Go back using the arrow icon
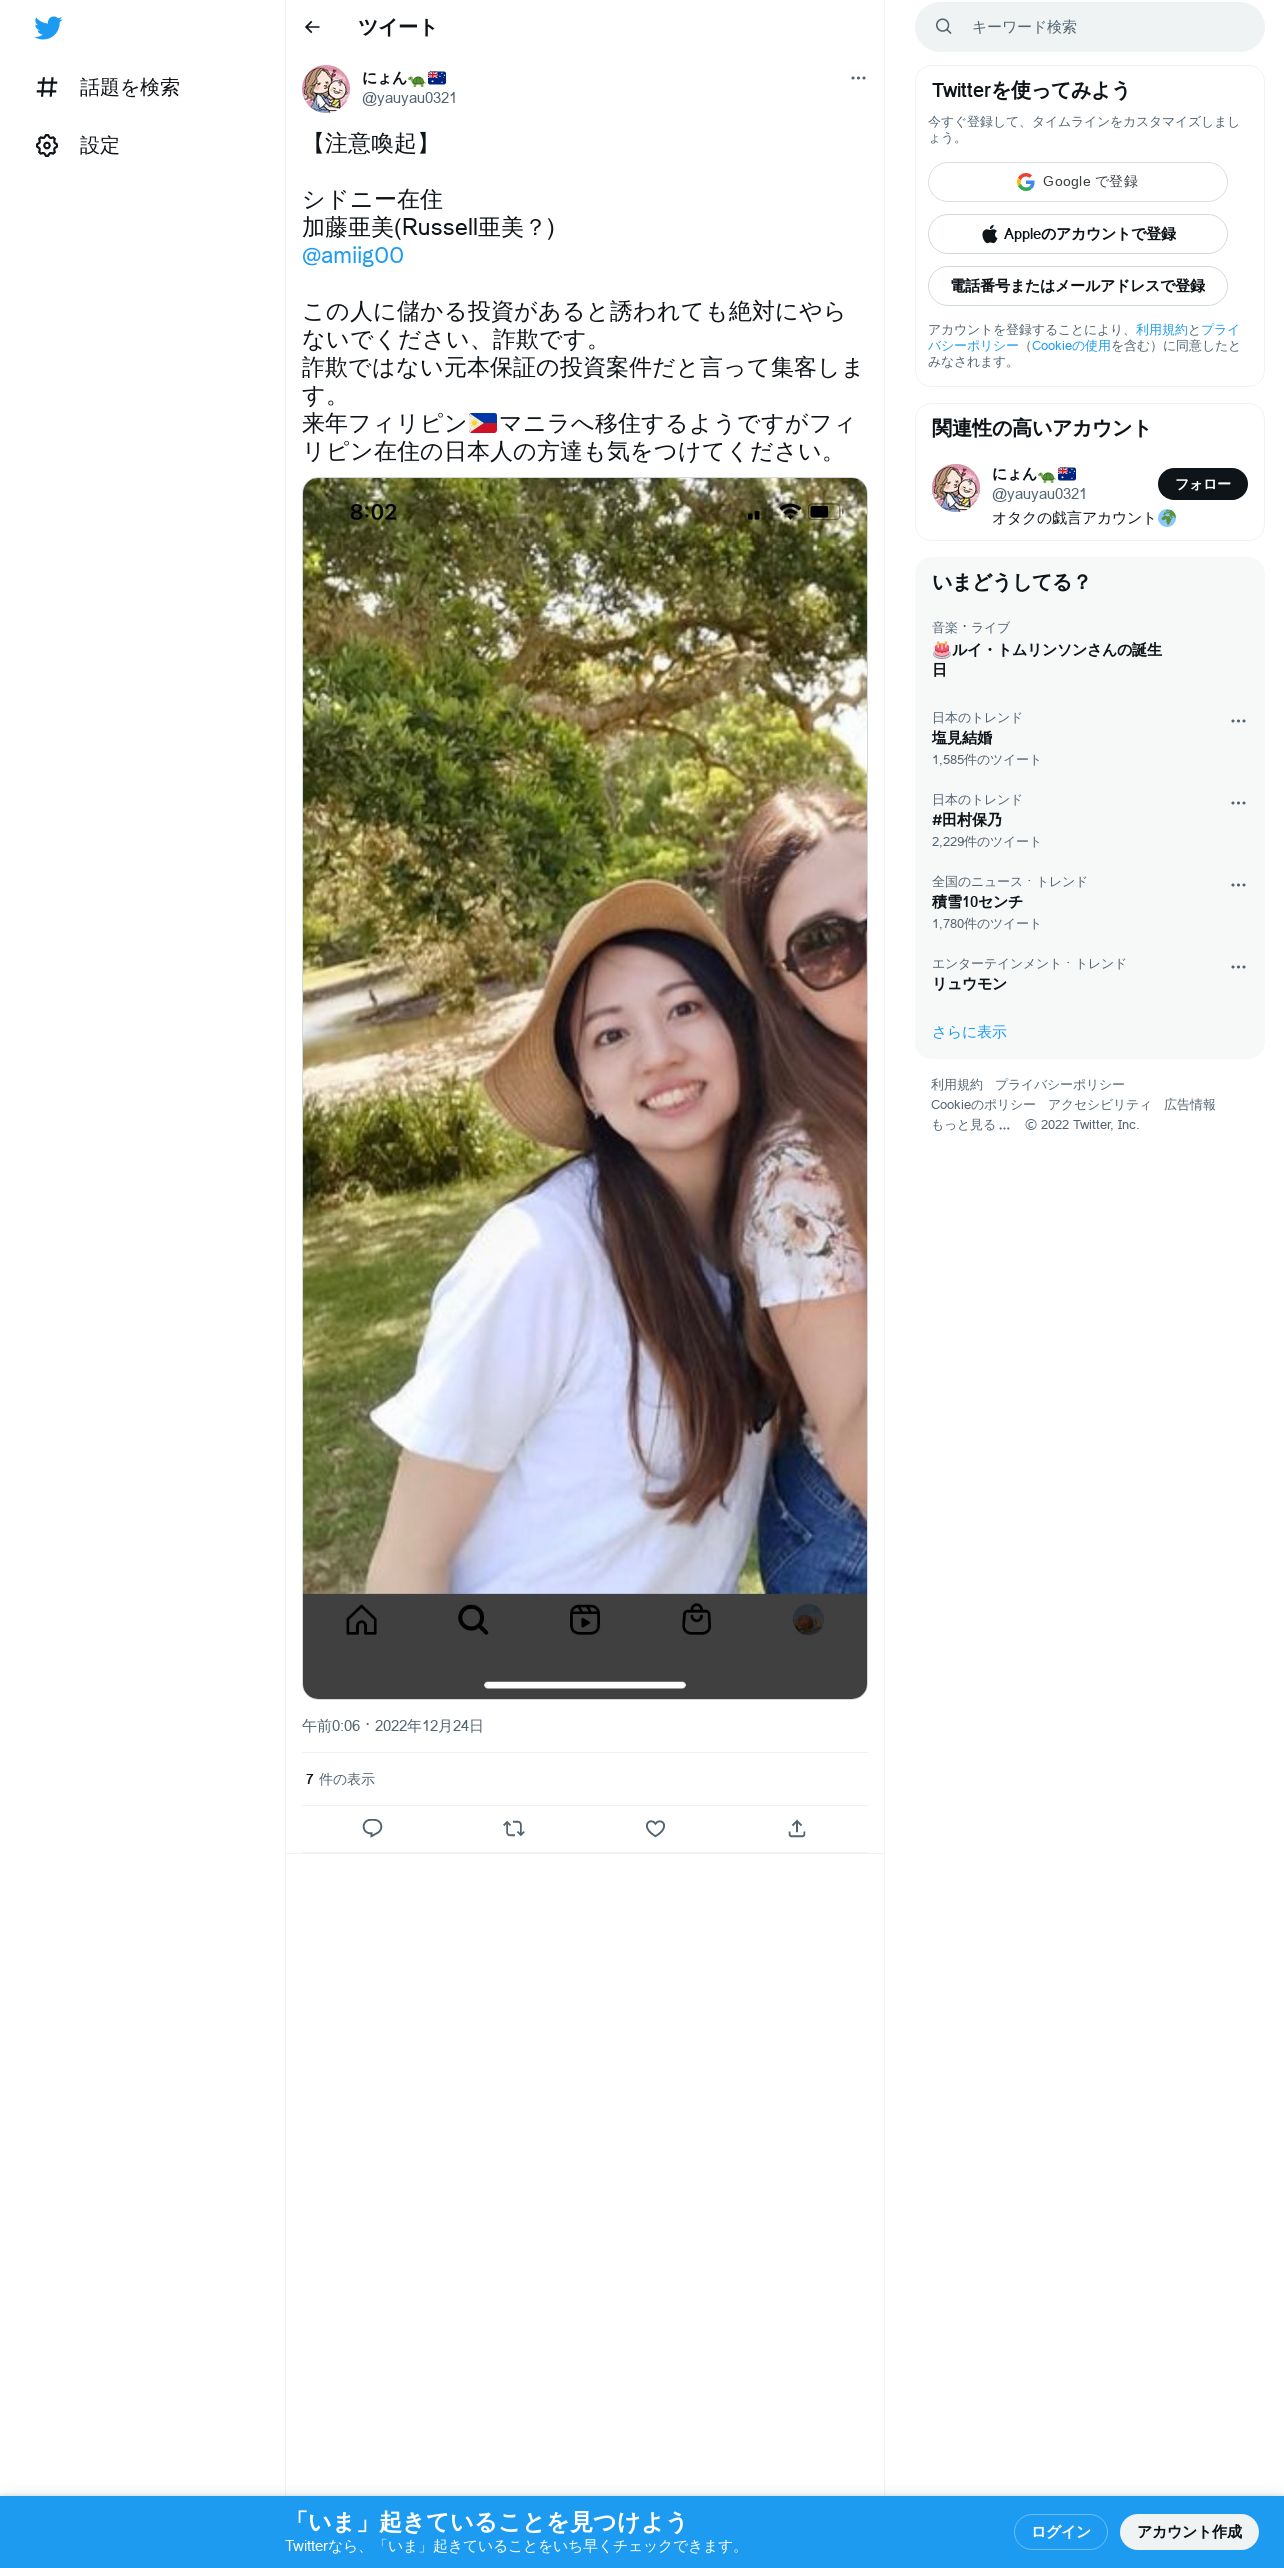The image size is (1284, 2568). click(312, 27)
